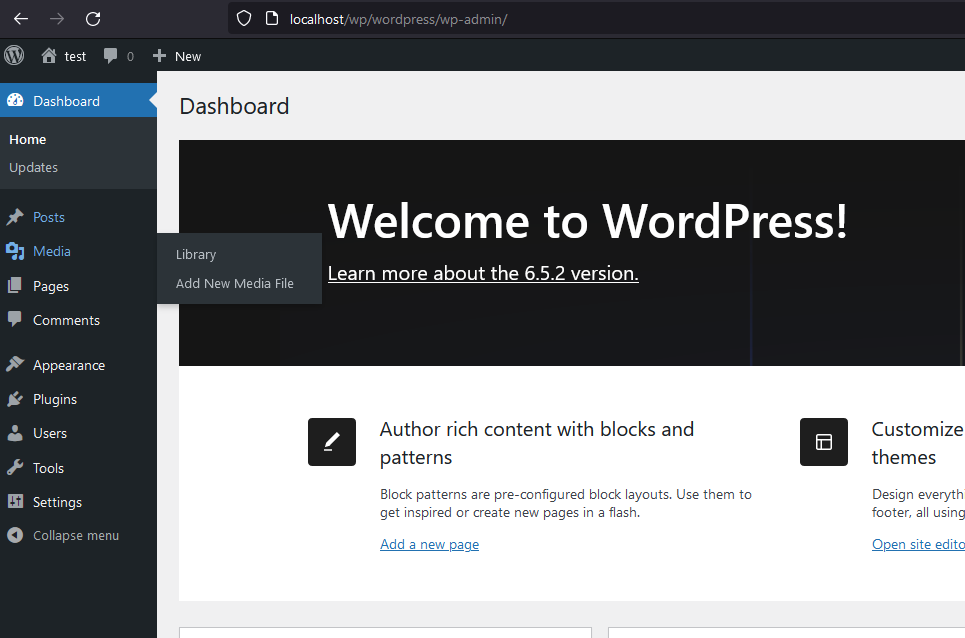Click the Pages icon in sidebar
This screenshot has width=965, height=638.
15,285
